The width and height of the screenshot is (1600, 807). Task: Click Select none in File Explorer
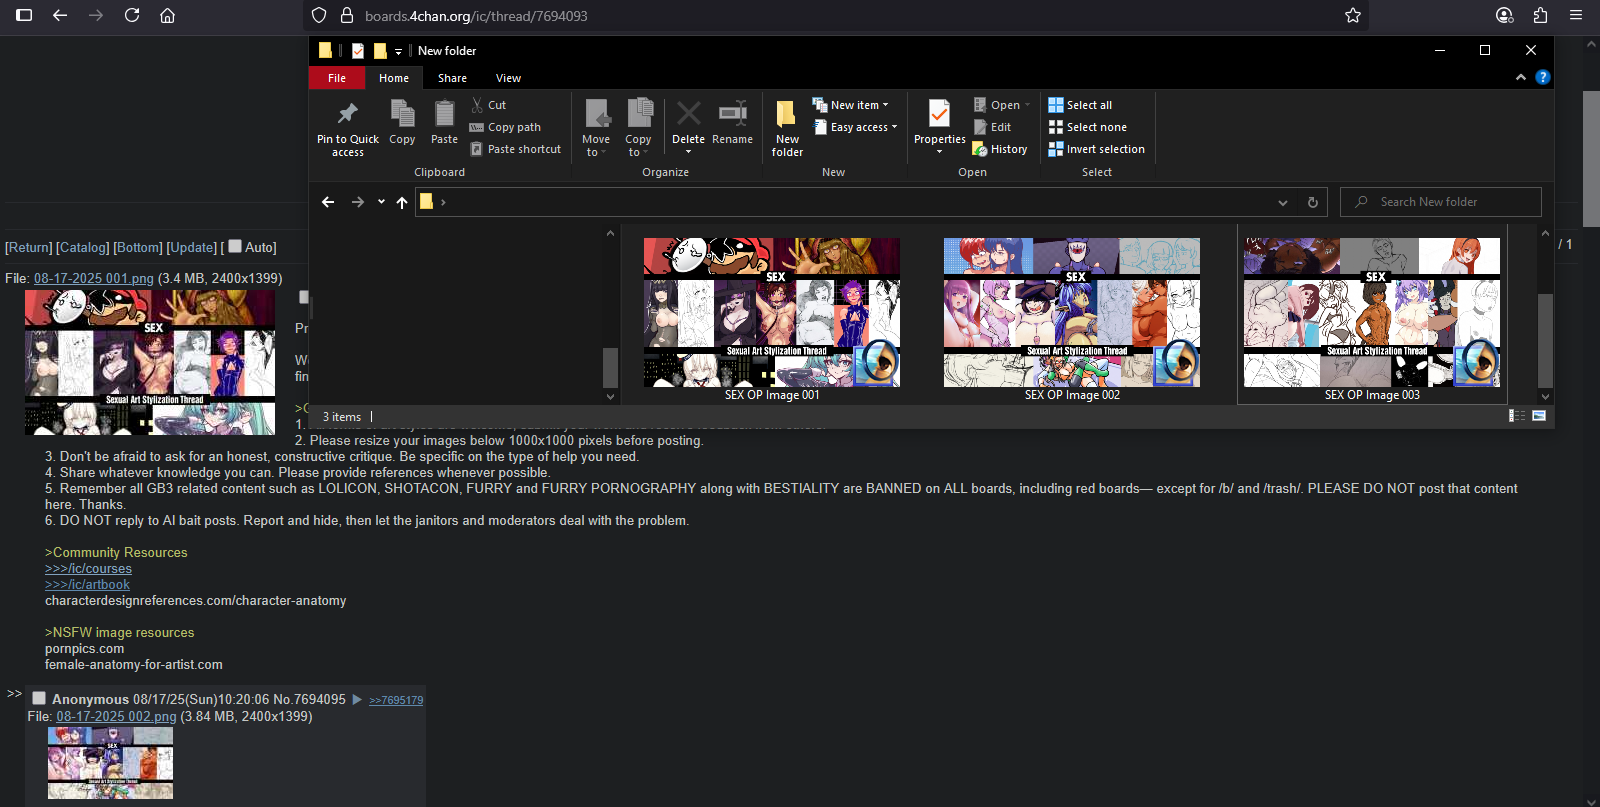1087,127
